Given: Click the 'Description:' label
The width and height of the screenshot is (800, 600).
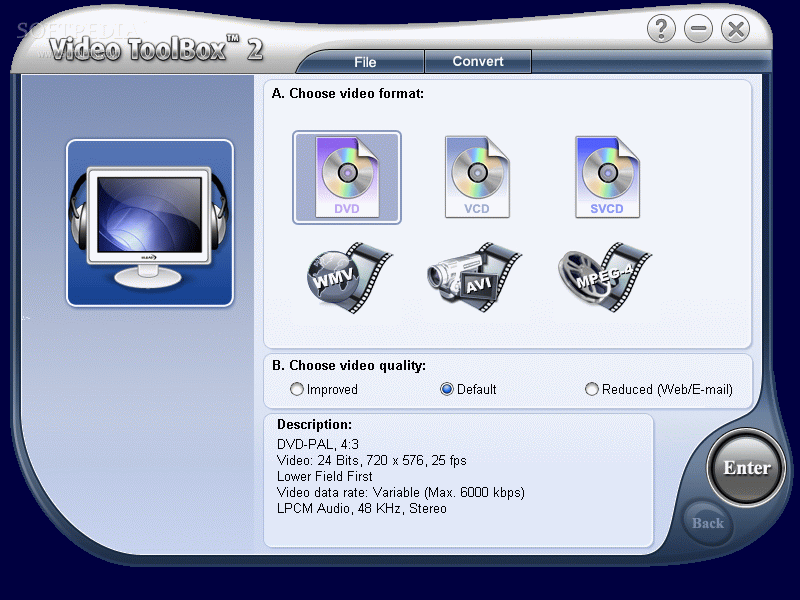Looking at the screenshot, I should tap(314, 424).
